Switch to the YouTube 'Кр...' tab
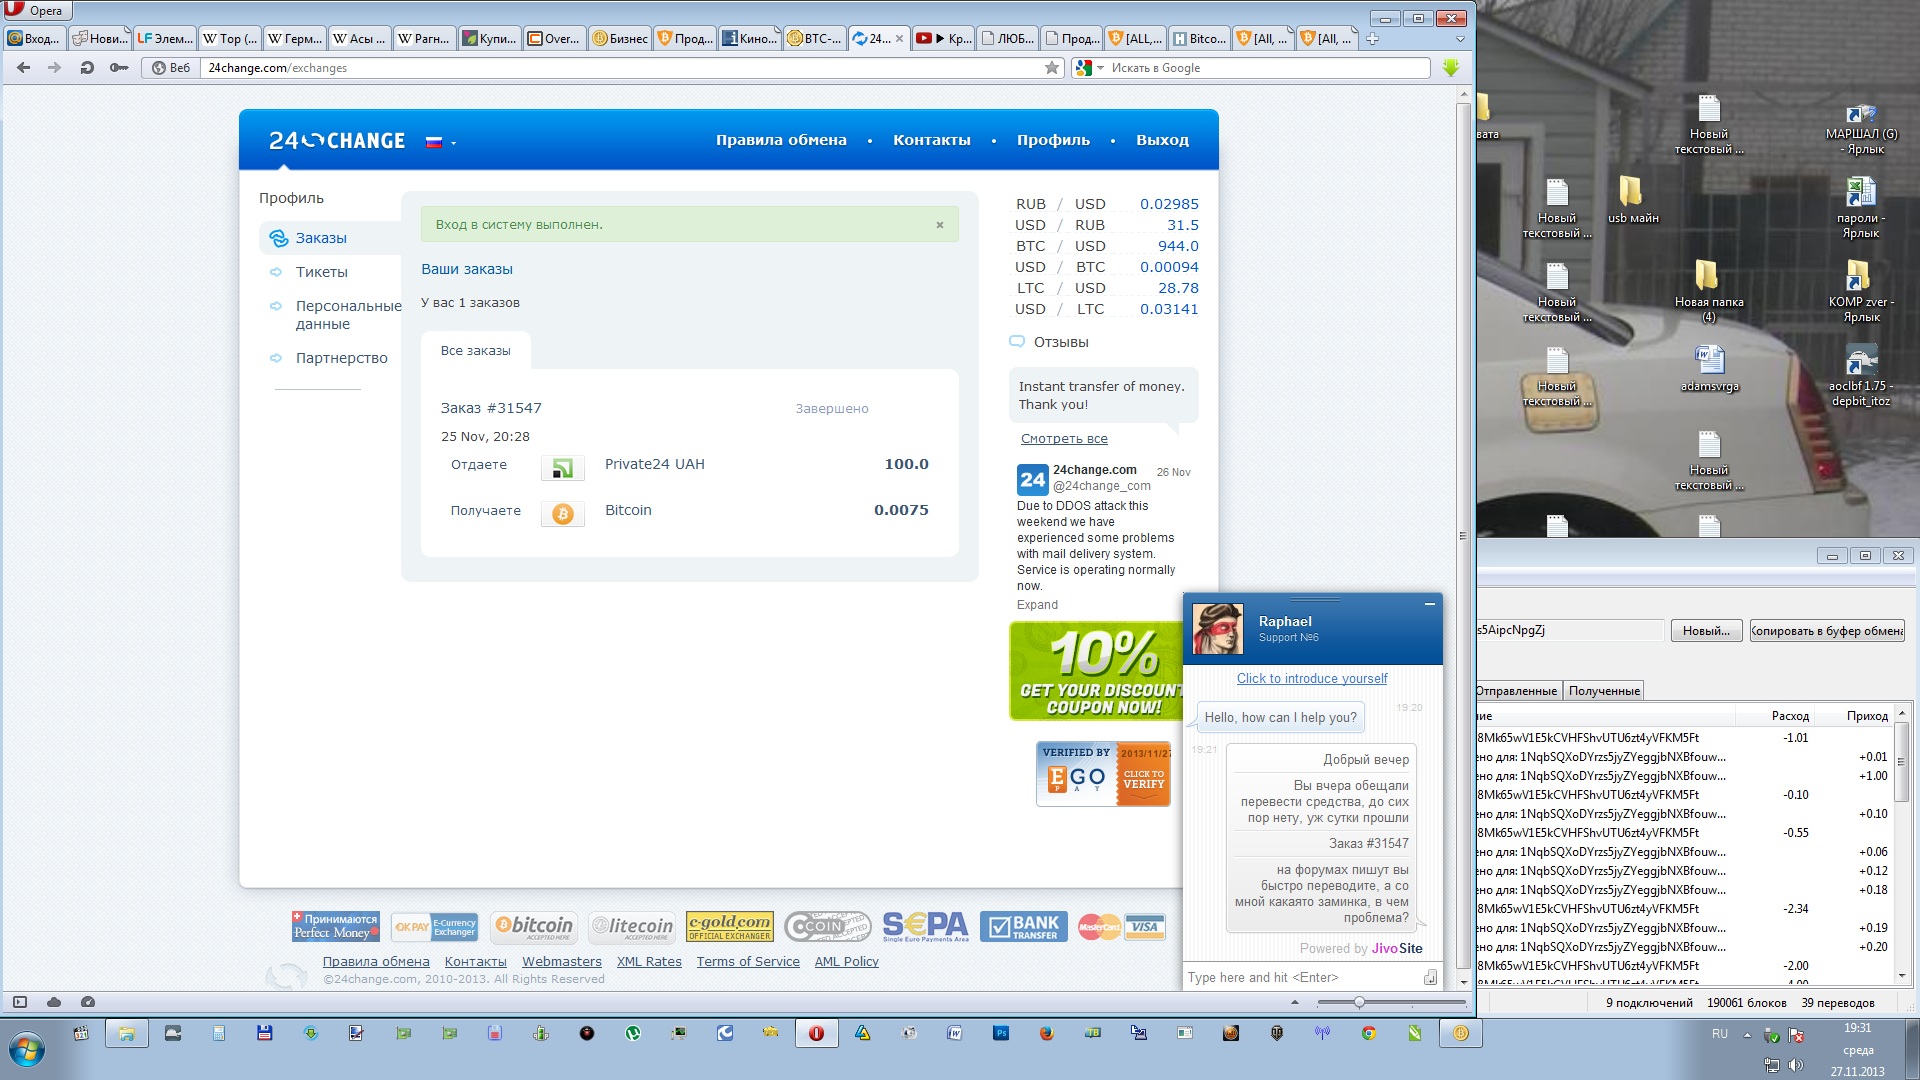The width and height of the screenshot is (1920, 1080). coord(943,39)
